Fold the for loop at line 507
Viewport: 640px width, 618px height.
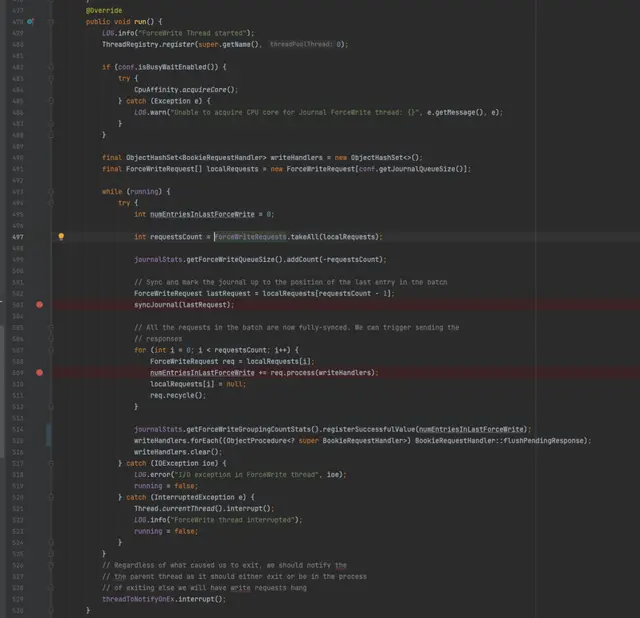(x=51, y=350)
